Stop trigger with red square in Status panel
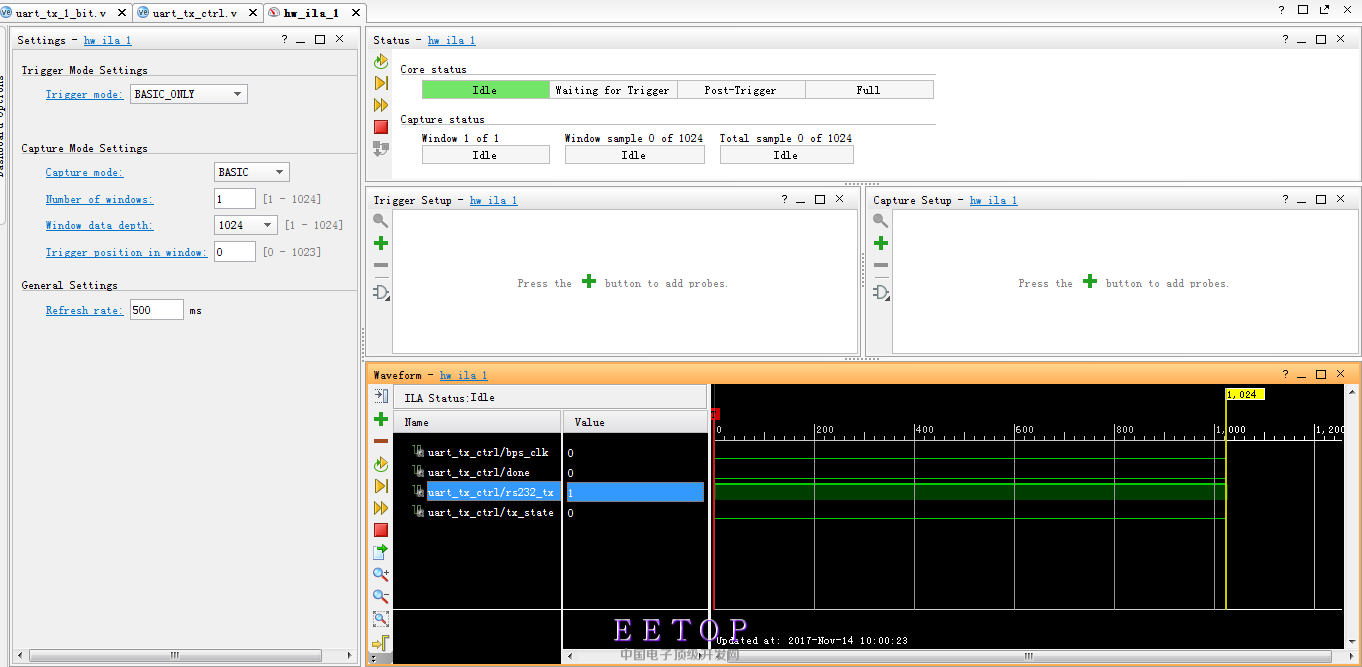Image resolution: width=1362 pixels, height=667 pixels. pos(381,127)
